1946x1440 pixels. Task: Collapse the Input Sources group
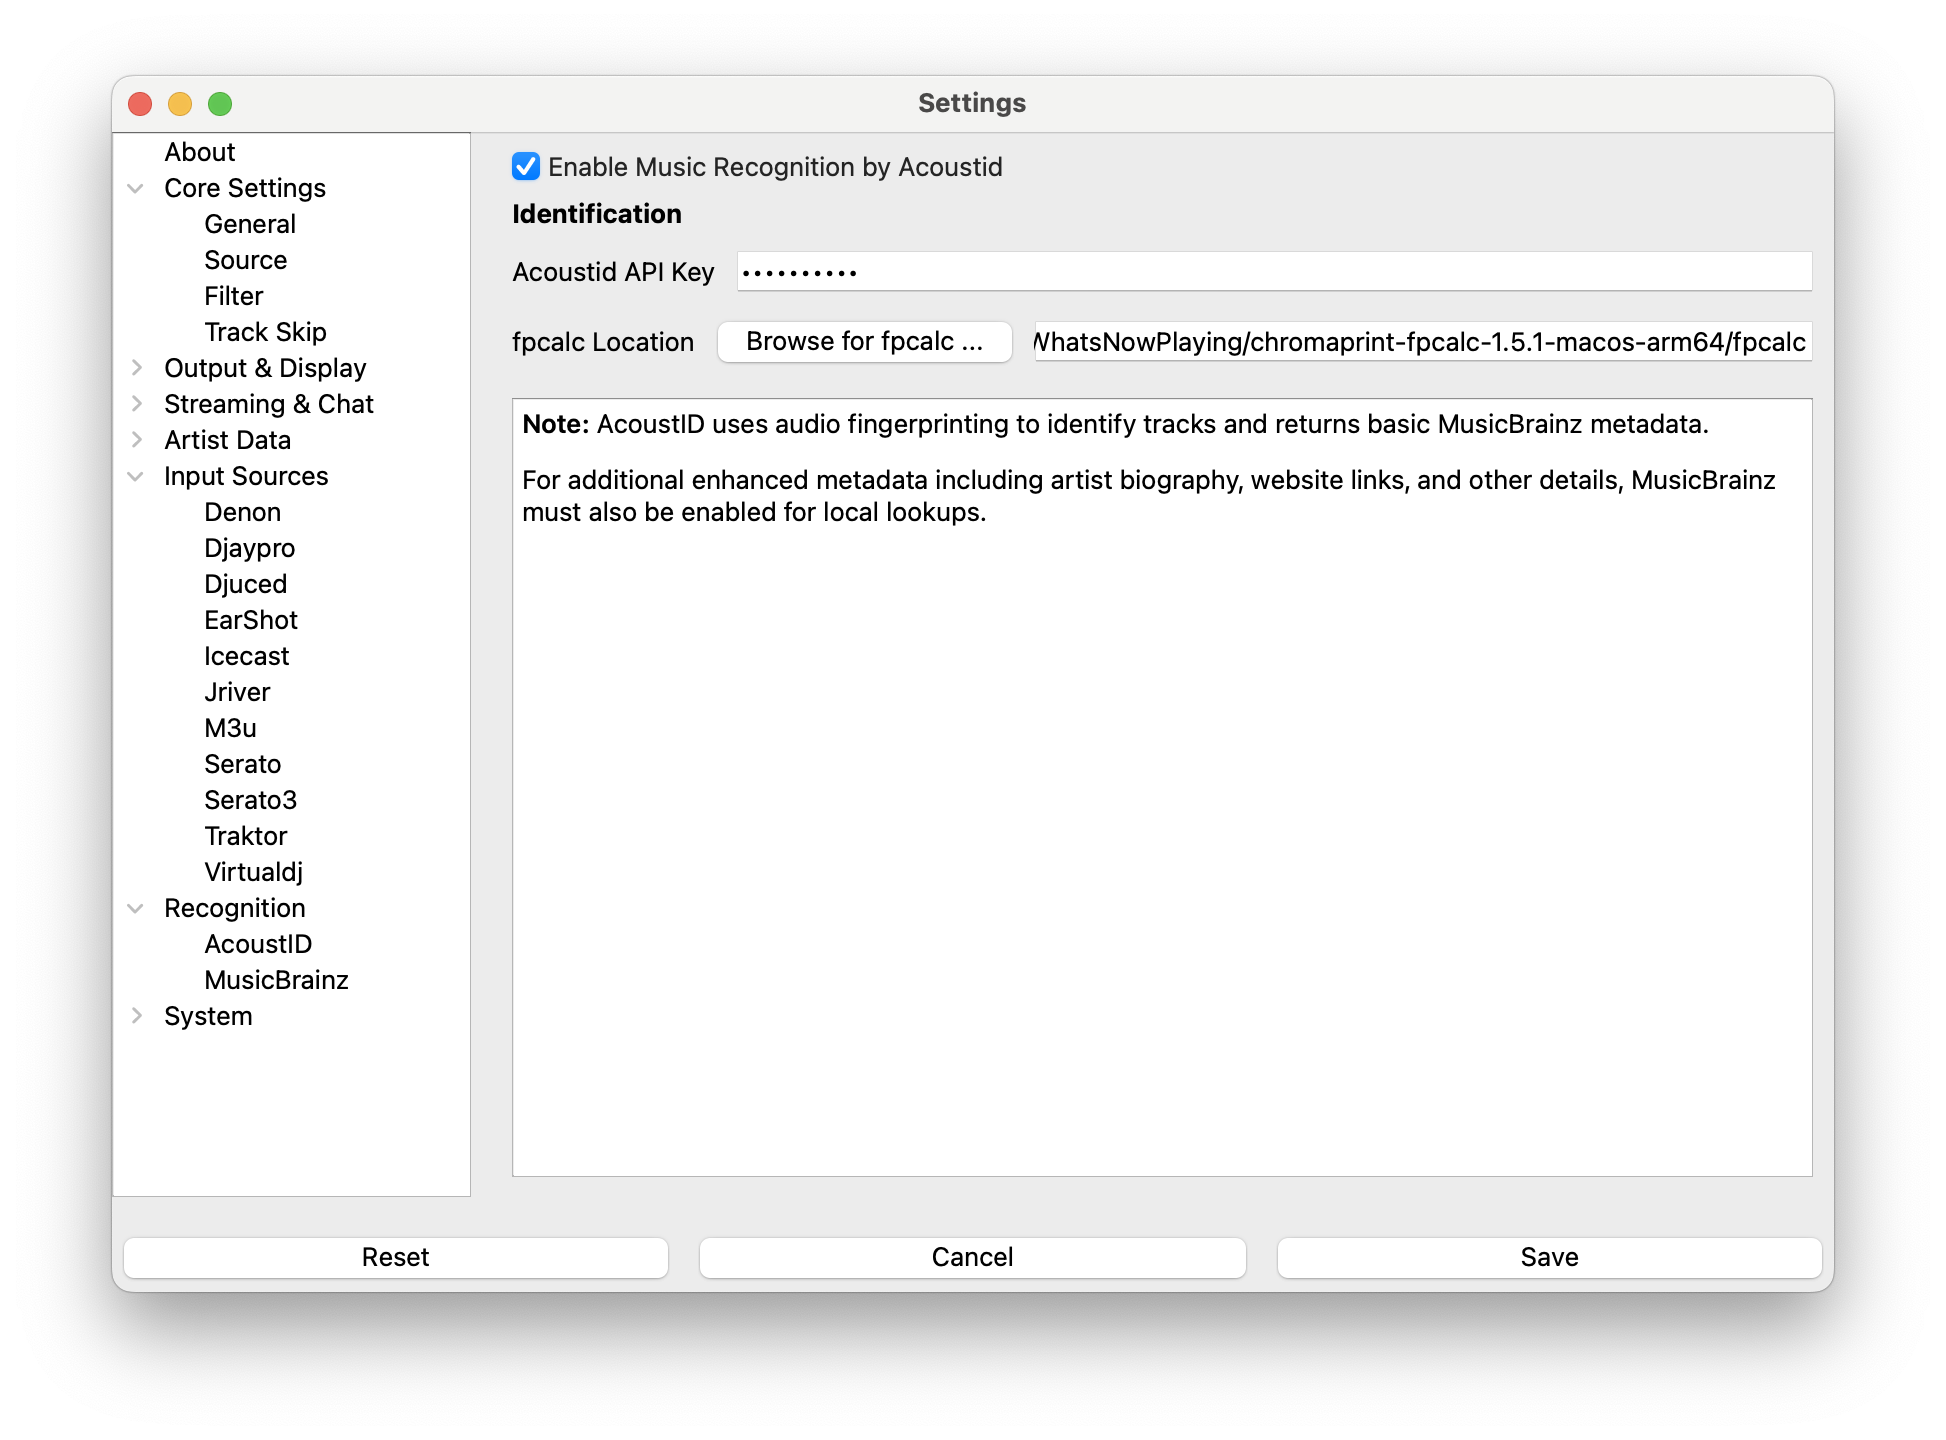tap(136, 476)
